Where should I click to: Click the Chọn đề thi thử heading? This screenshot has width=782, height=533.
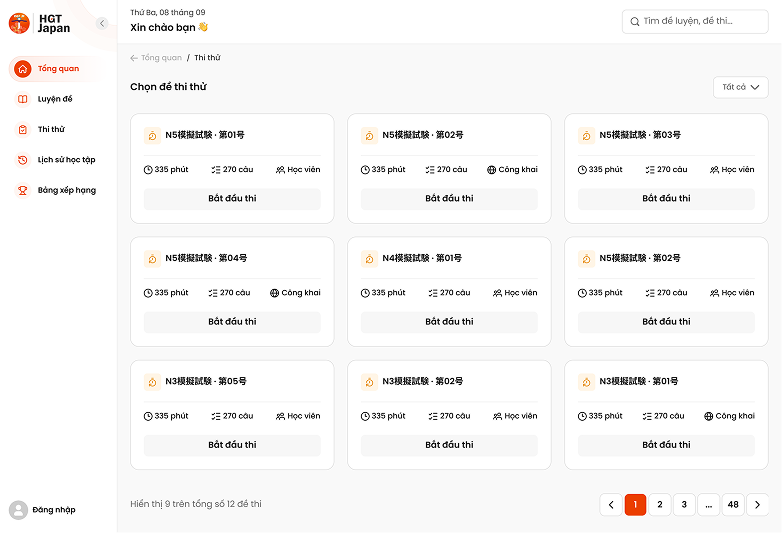pos(169,87)
